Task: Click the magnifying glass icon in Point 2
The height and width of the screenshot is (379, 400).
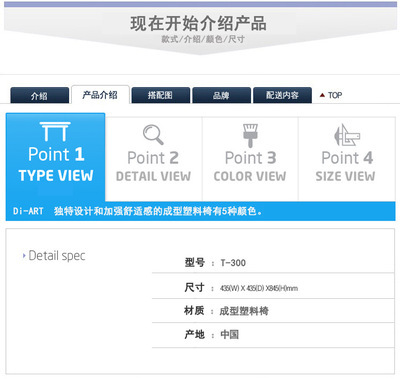Action: point(153,134)
